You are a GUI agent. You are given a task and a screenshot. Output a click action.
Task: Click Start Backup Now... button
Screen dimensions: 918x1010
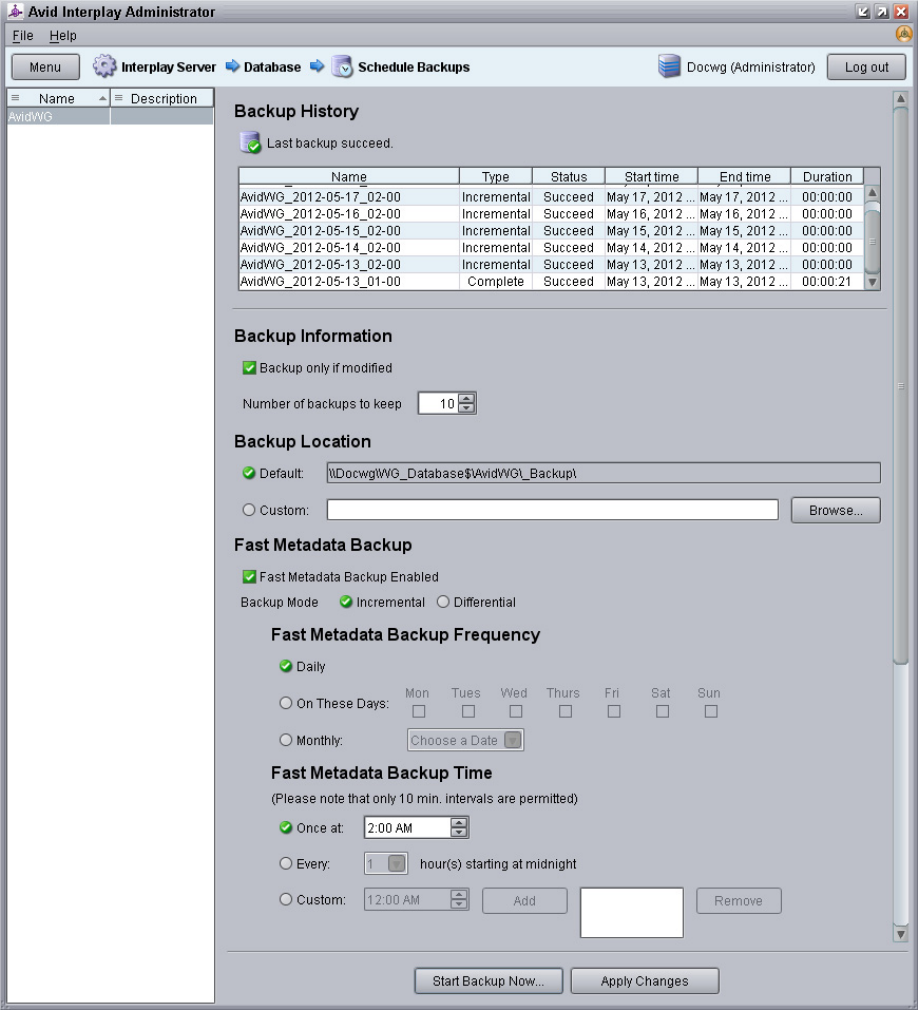(488, 981)
